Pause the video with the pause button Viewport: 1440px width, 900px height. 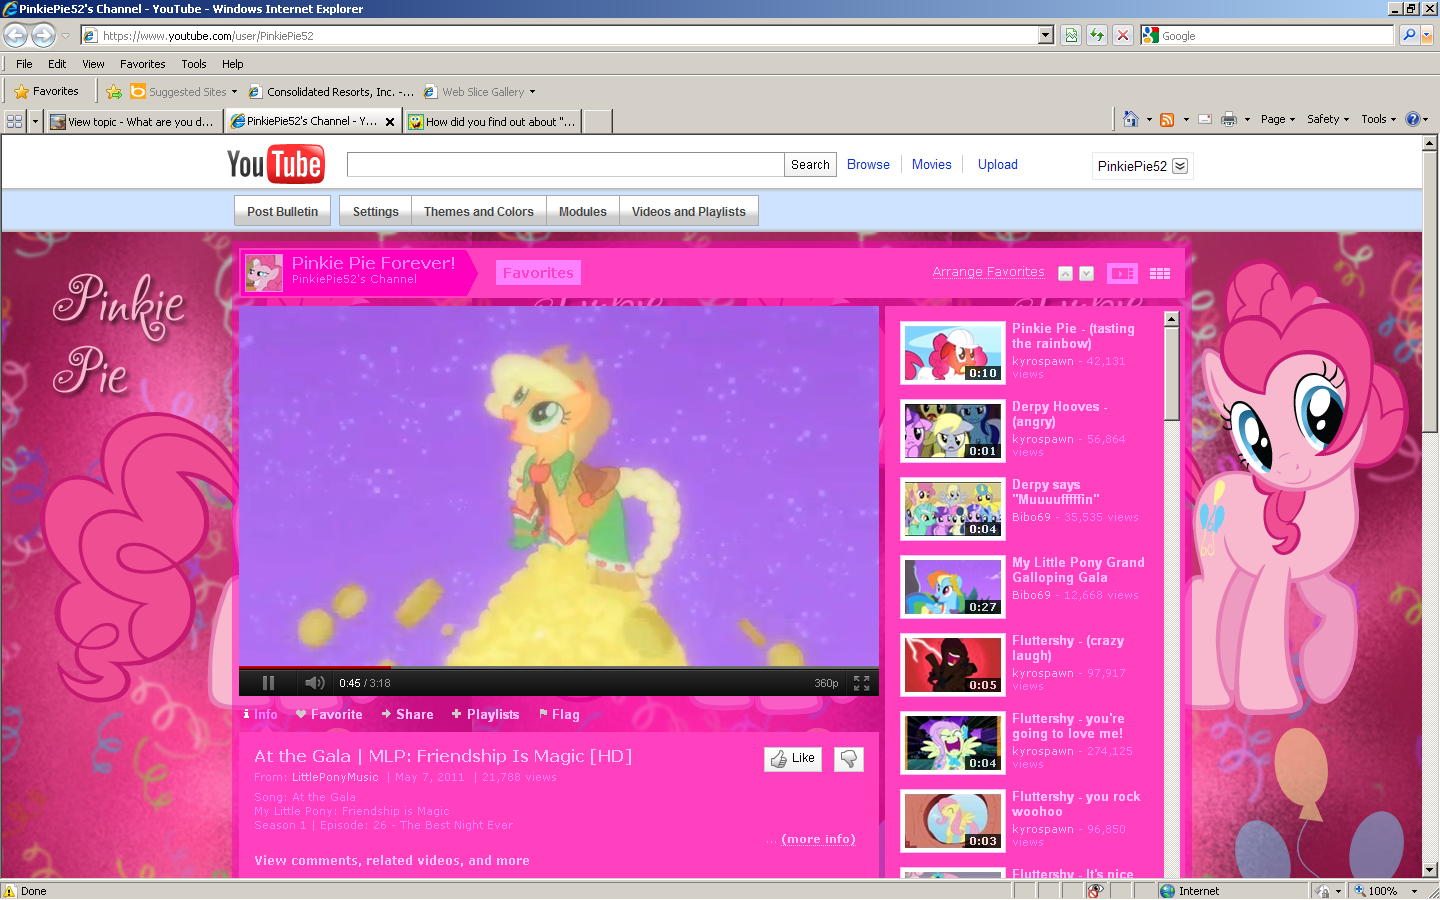click(x=268, y=683)
